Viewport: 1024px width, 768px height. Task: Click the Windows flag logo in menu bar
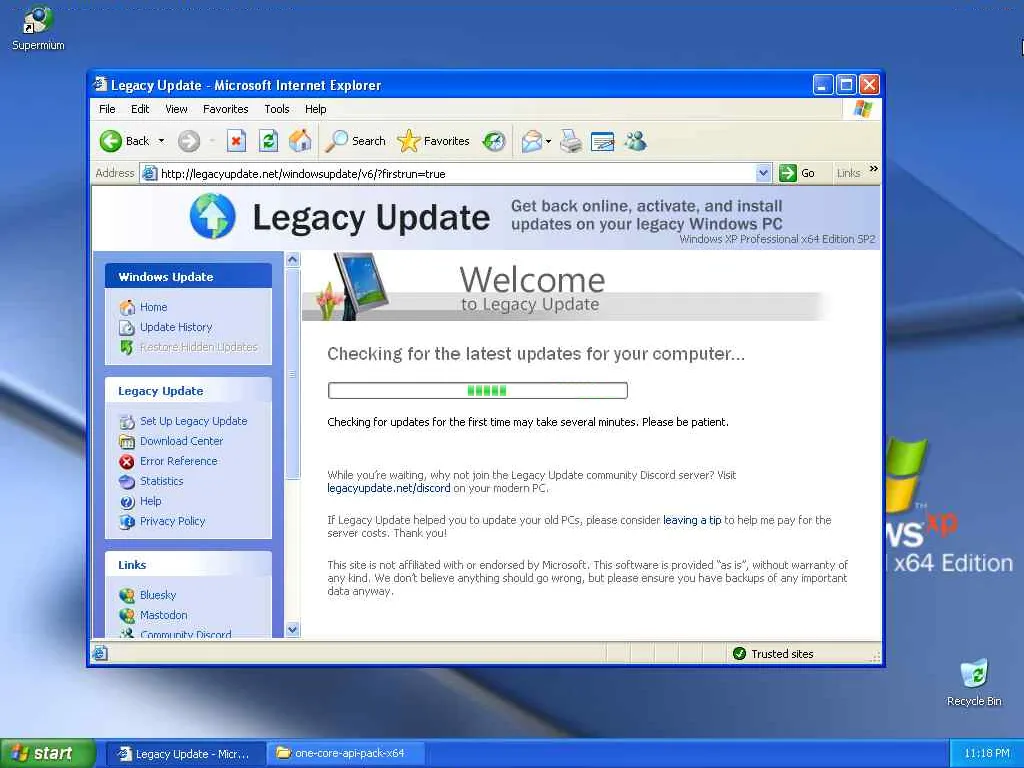click(863, 108)
